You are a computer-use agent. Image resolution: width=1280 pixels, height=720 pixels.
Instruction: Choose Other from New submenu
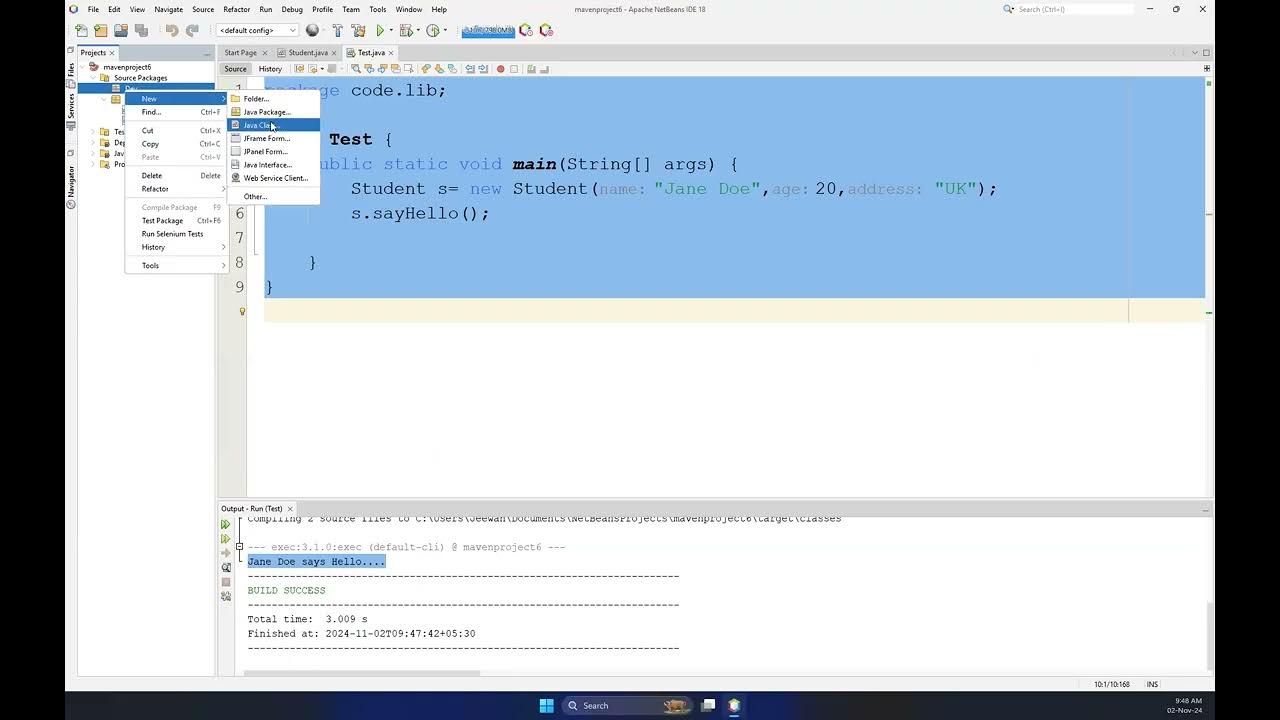(274, 197)
